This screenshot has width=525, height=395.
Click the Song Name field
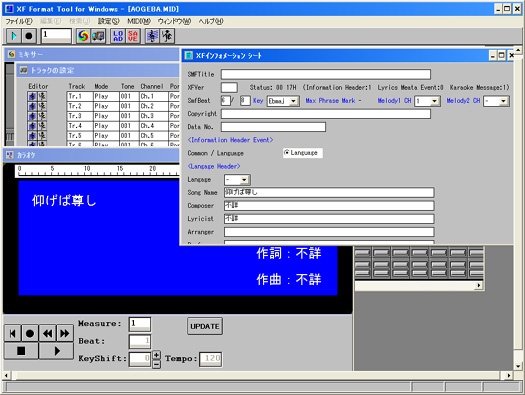coord(329,192)
